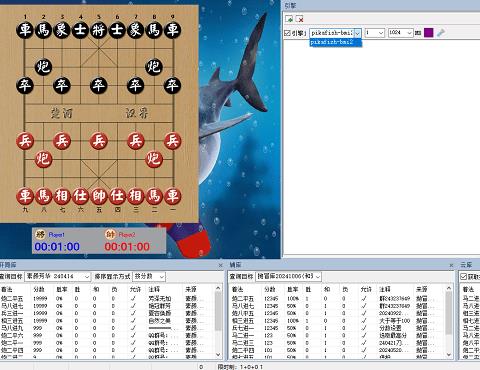The height and width of the screenshot is (370, 480).
Task: Click the purple color swatch in the engine toolbar
Action: click(428, 33)
